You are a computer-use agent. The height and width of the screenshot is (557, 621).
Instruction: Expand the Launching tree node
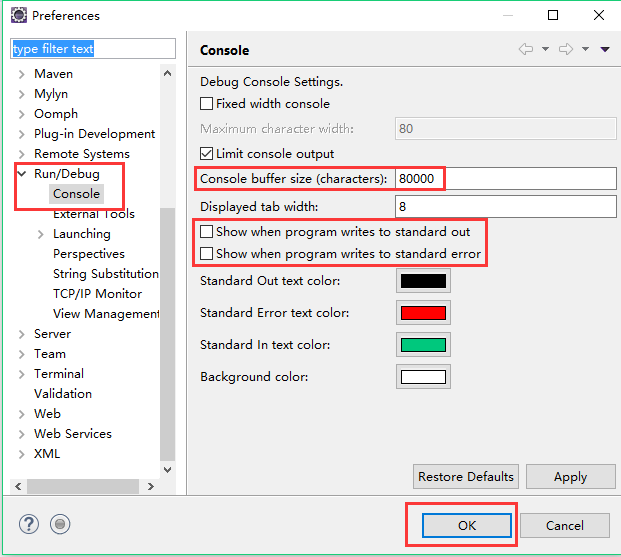click(x=40, y=234)
